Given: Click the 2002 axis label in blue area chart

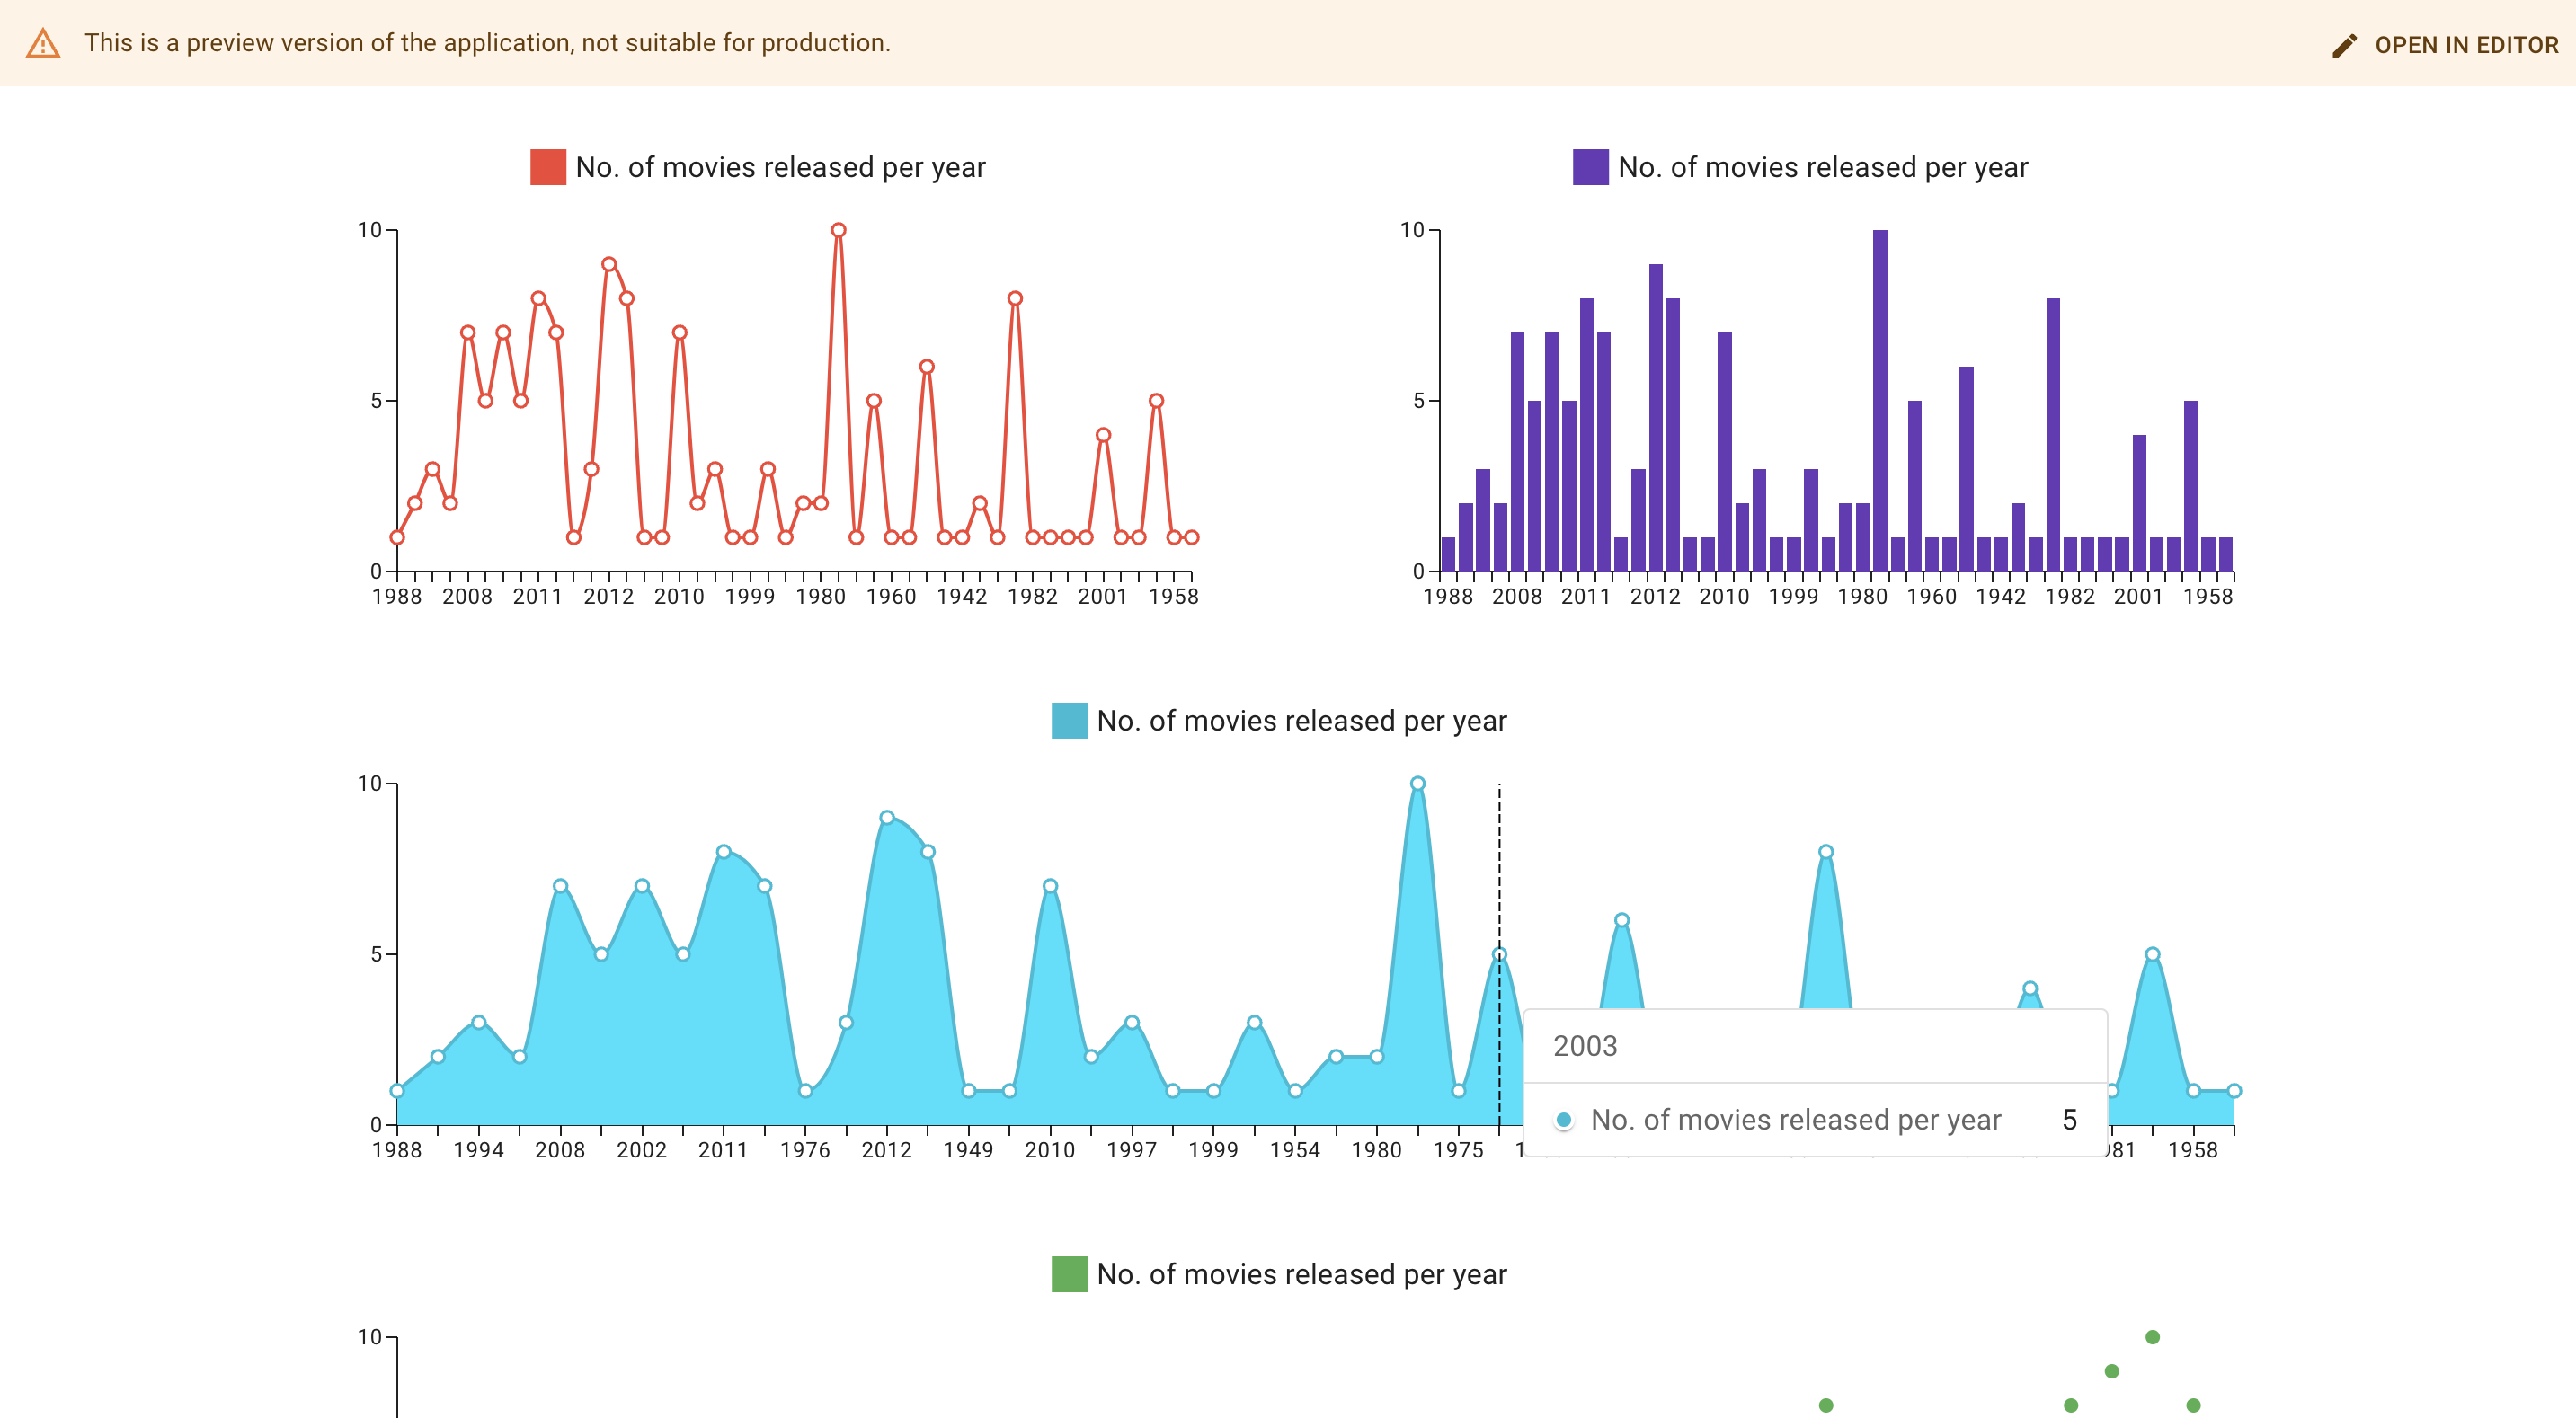Looking at the screenshot, I should (641, 1150).
